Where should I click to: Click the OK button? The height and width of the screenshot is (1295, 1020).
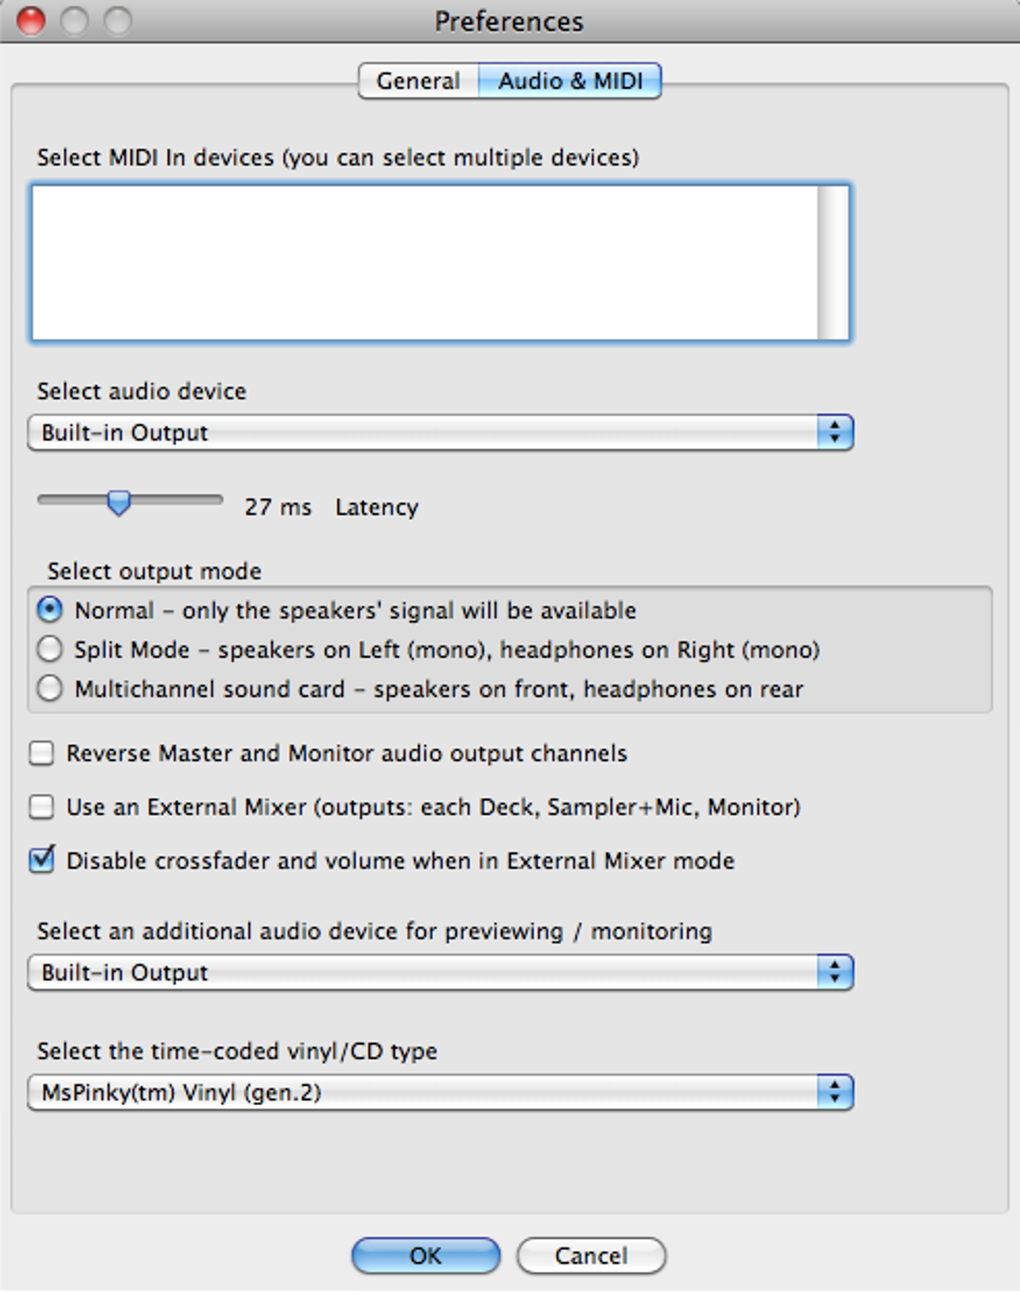coord(425,1256)
